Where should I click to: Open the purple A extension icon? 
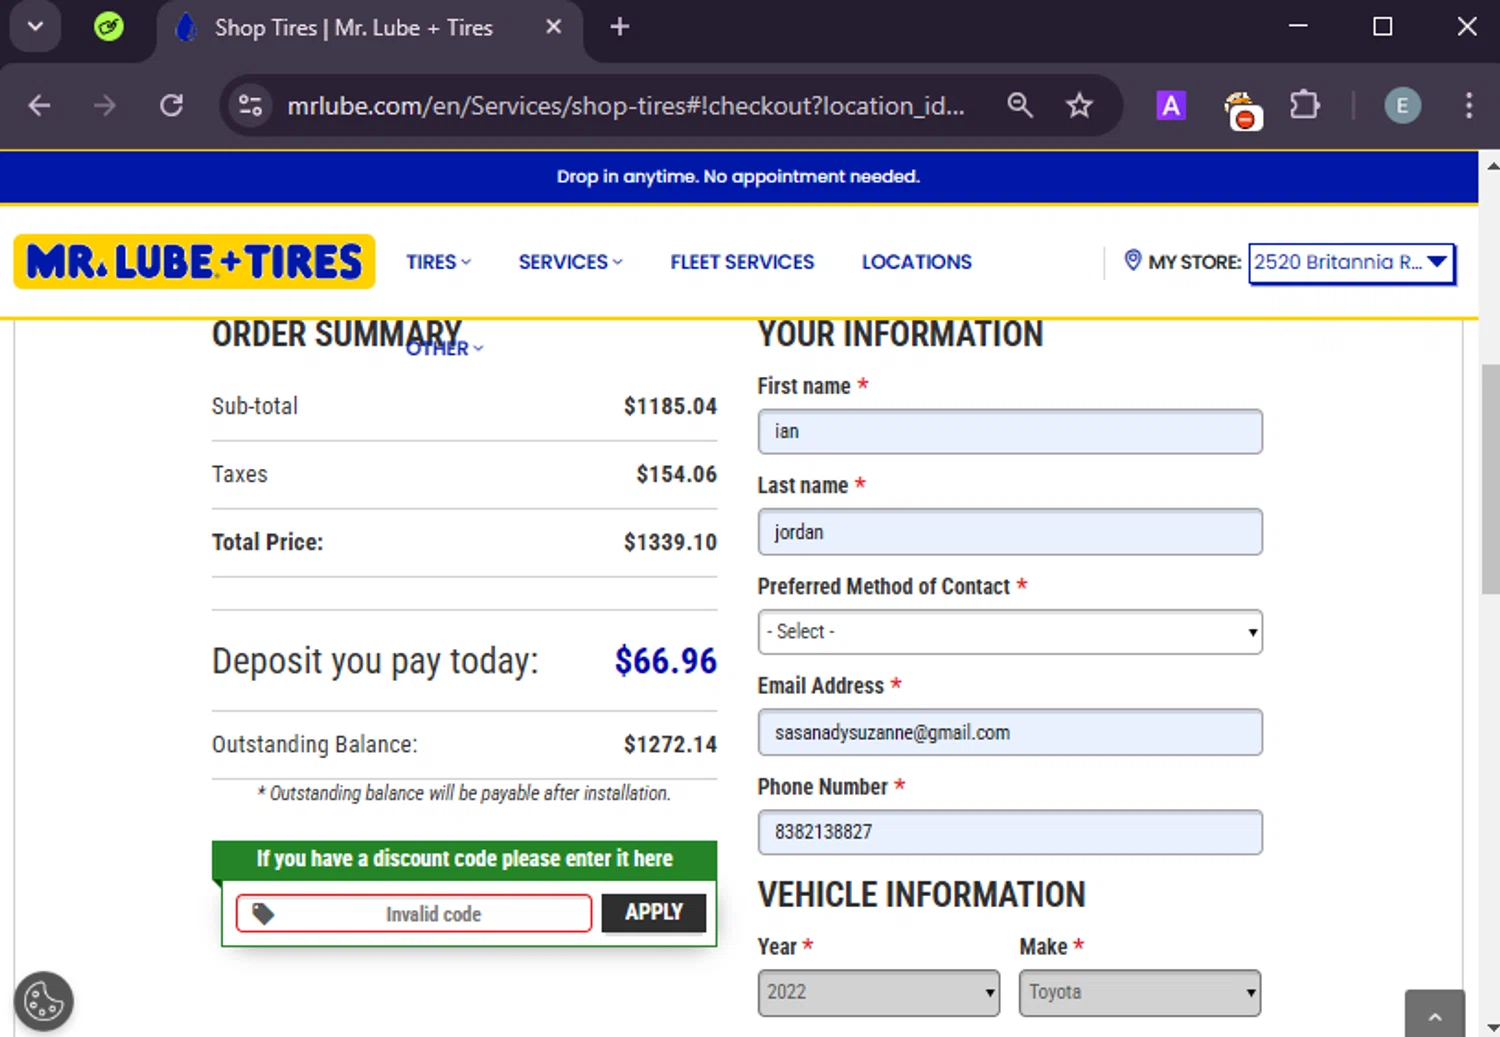click(x=1171, y=105)
